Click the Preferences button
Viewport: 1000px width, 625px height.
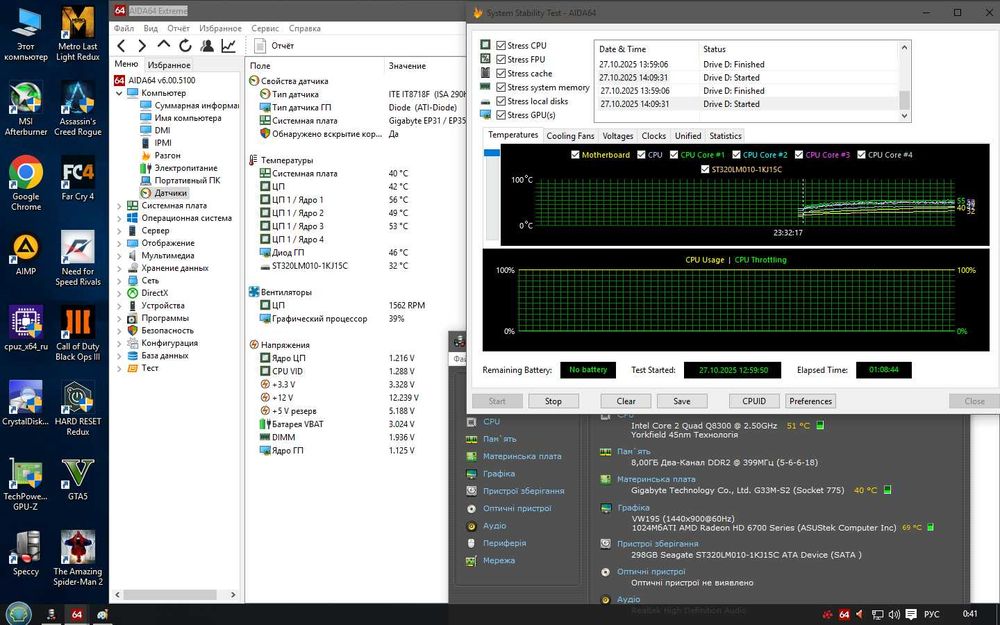pyautogui.click(x=810, y=401)
